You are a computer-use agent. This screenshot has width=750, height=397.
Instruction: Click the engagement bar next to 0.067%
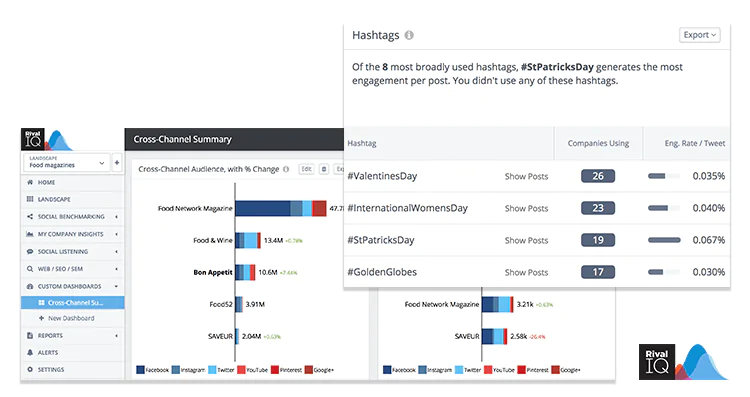click(x=664, y=240)
